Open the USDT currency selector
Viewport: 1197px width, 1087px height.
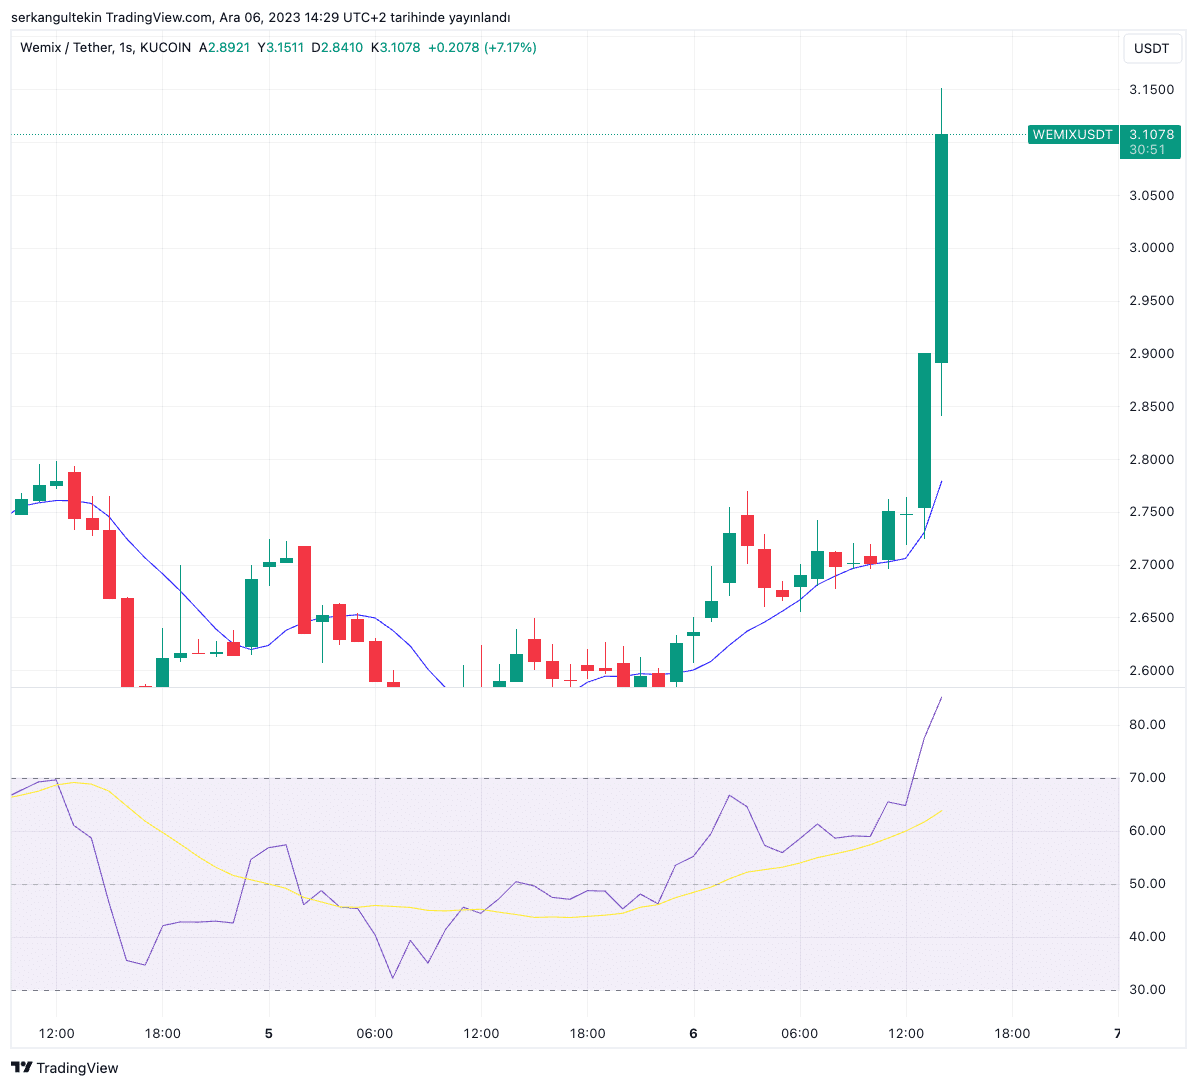click(1151, 48)
